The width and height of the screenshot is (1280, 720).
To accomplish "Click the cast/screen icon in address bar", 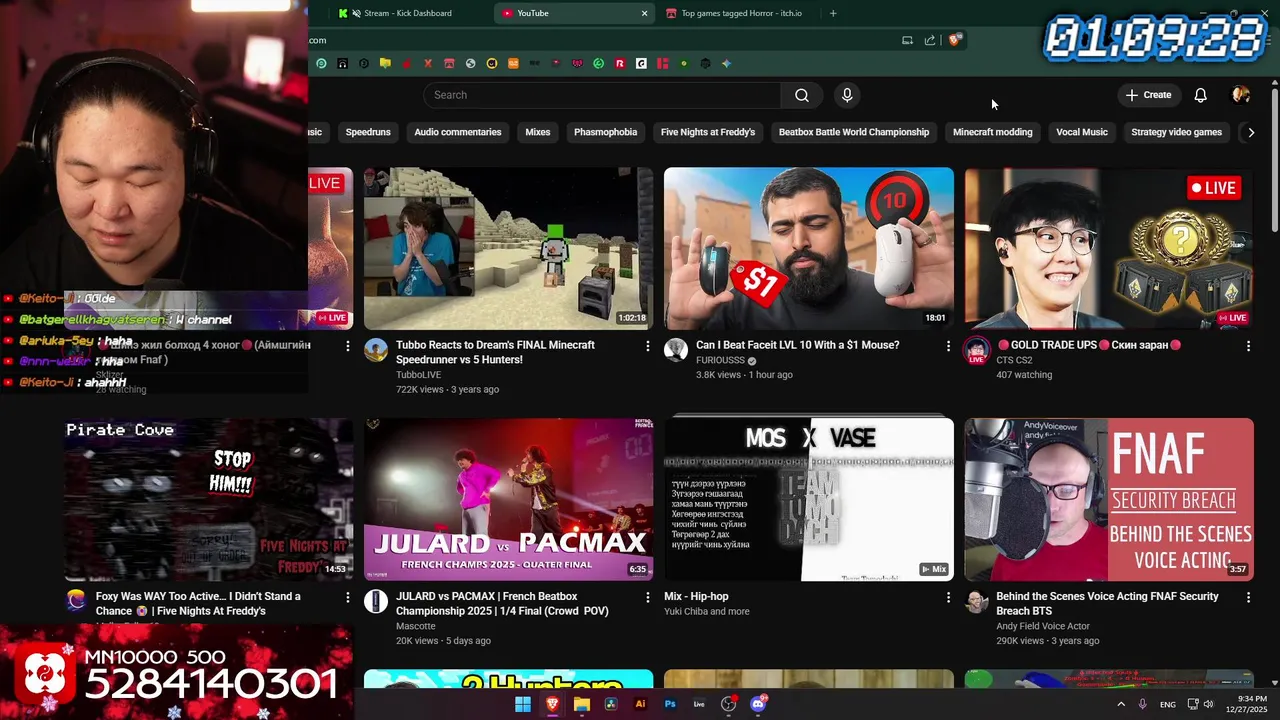I will [907, 40].
